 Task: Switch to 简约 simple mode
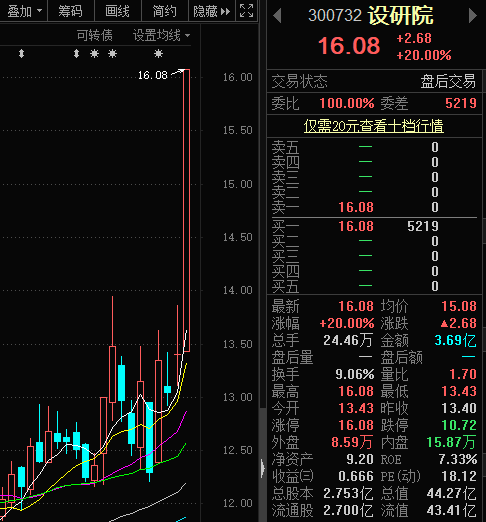pos(164,11)
